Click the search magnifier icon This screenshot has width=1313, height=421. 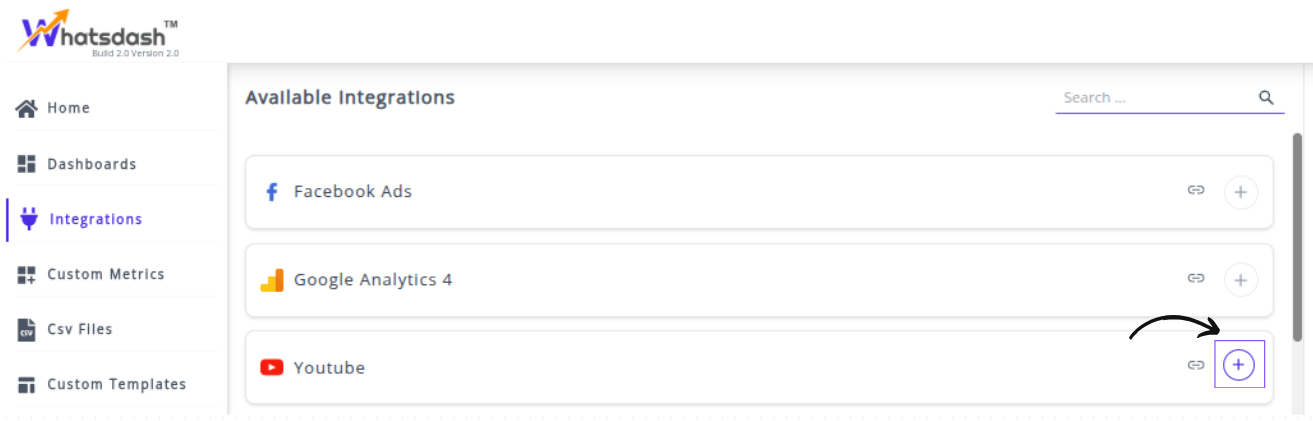coord(1266,98)
